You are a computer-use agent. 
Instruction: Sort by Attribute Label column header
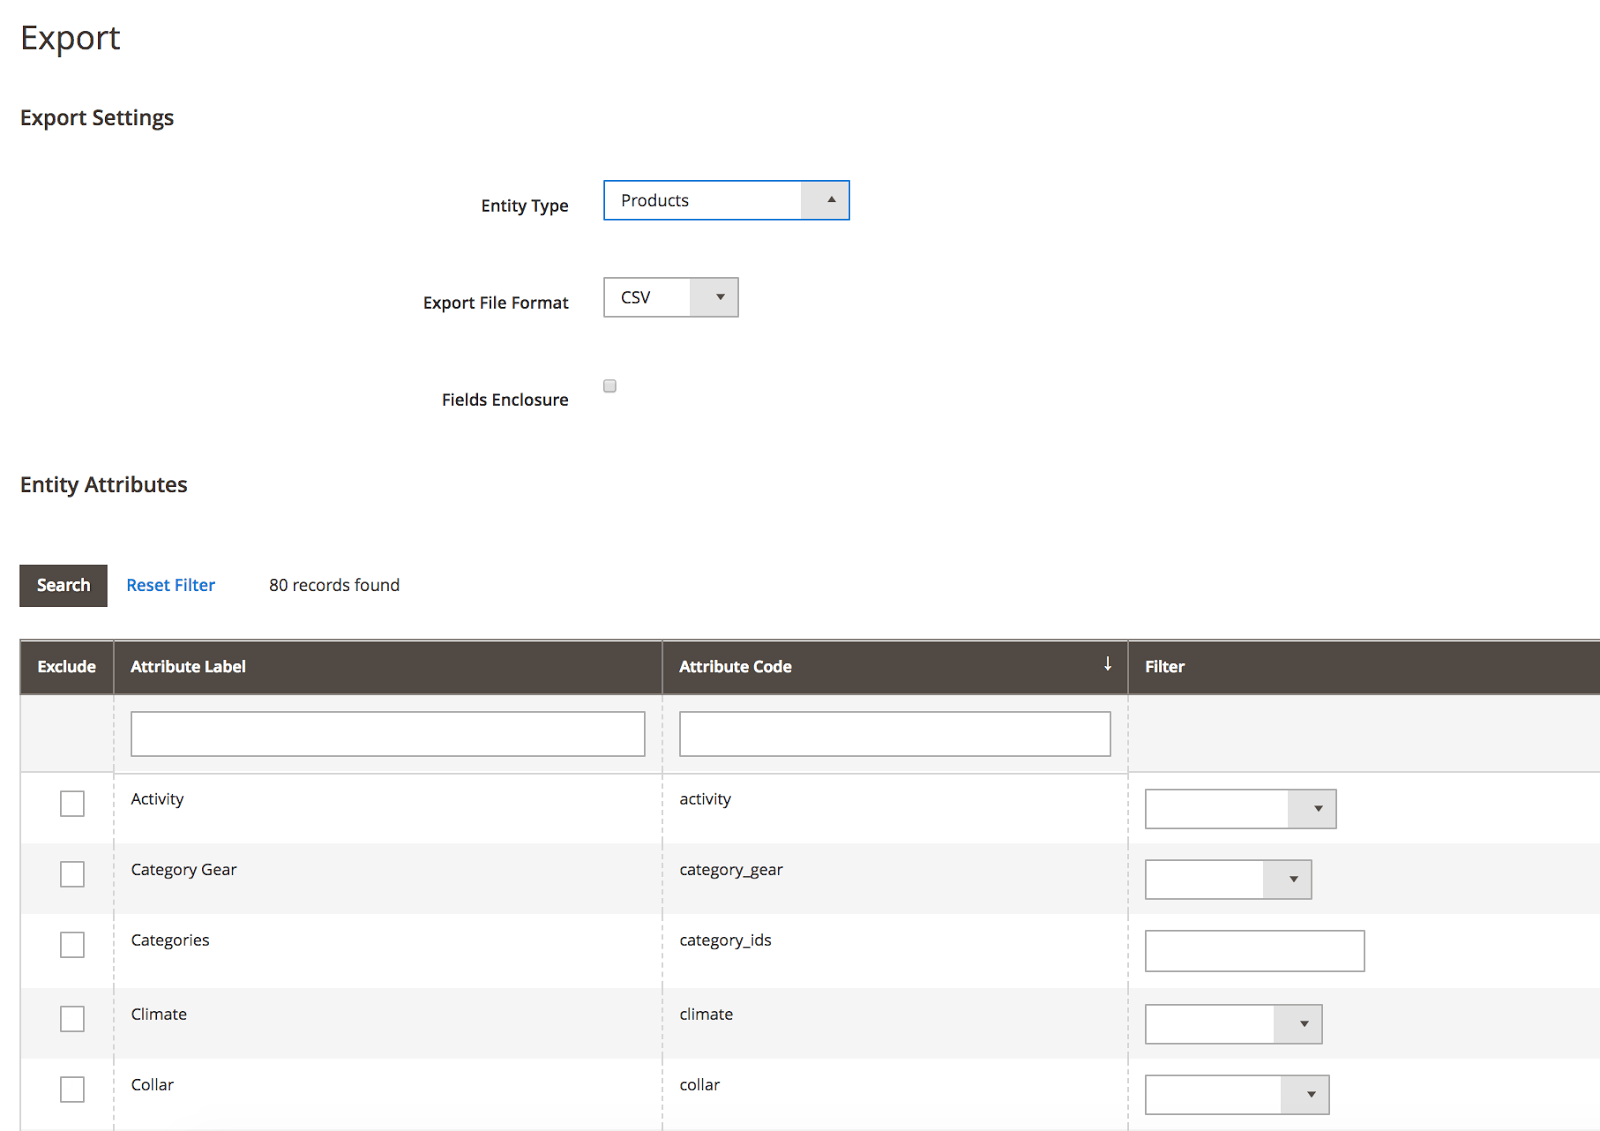click(388, 666)
